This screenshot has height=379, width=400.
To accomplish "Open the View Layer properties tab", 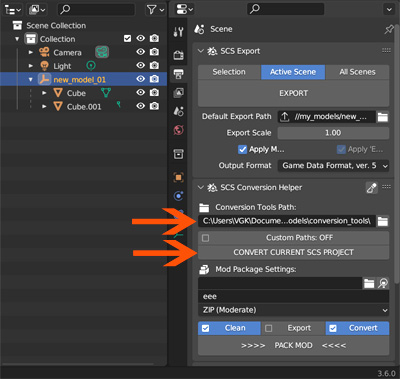I will (x=178, y=93).
